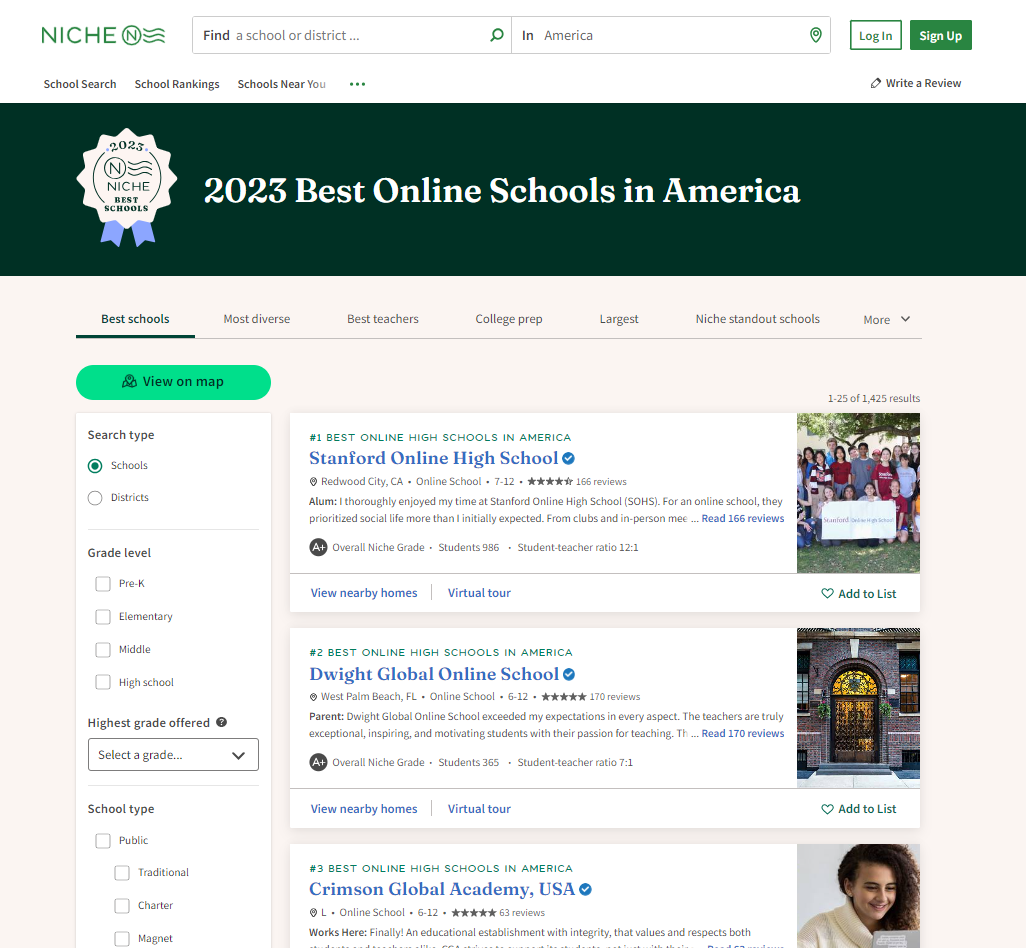Screen dimensions: 1026x948
Task: Open Schools Near You in top navigation
Action: pos(281,84)
